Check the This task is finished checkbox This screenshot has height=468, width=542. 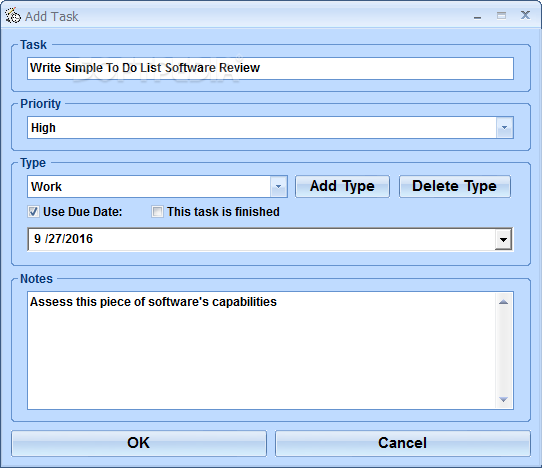[157, 212]
